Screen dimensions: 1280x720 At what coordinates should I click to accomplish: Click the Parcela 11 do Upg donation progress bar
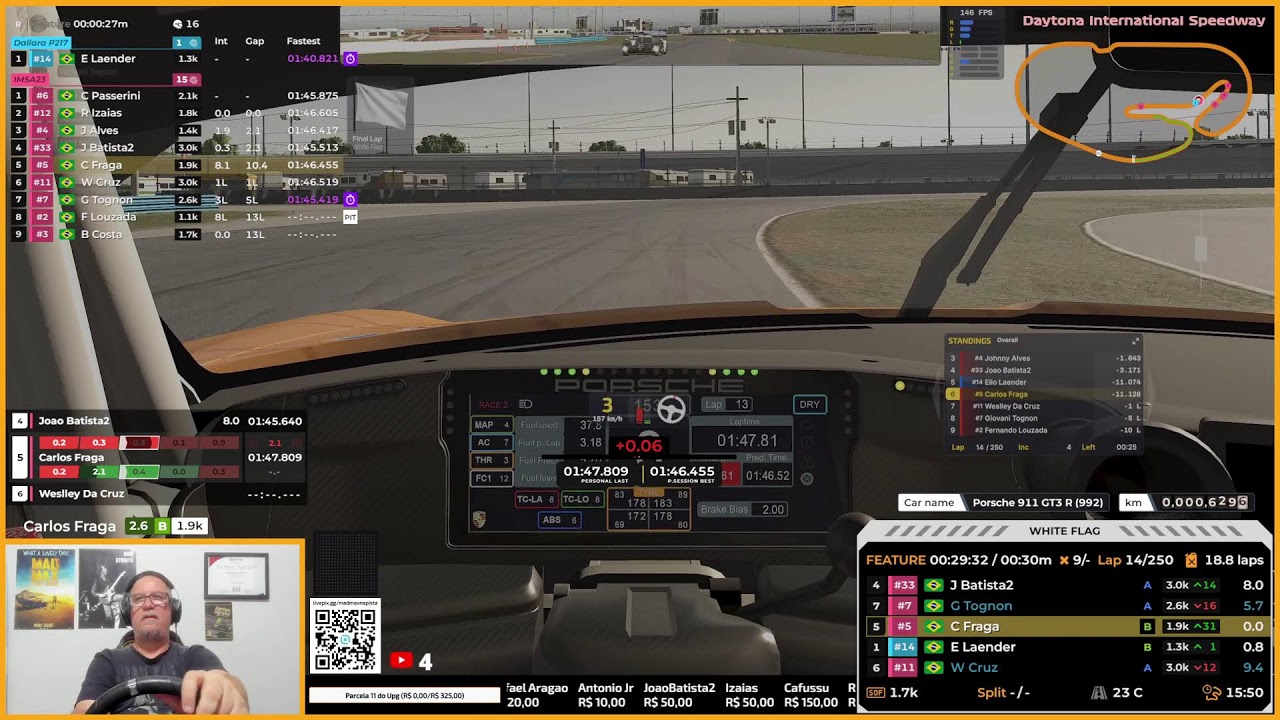pos(404,695)
